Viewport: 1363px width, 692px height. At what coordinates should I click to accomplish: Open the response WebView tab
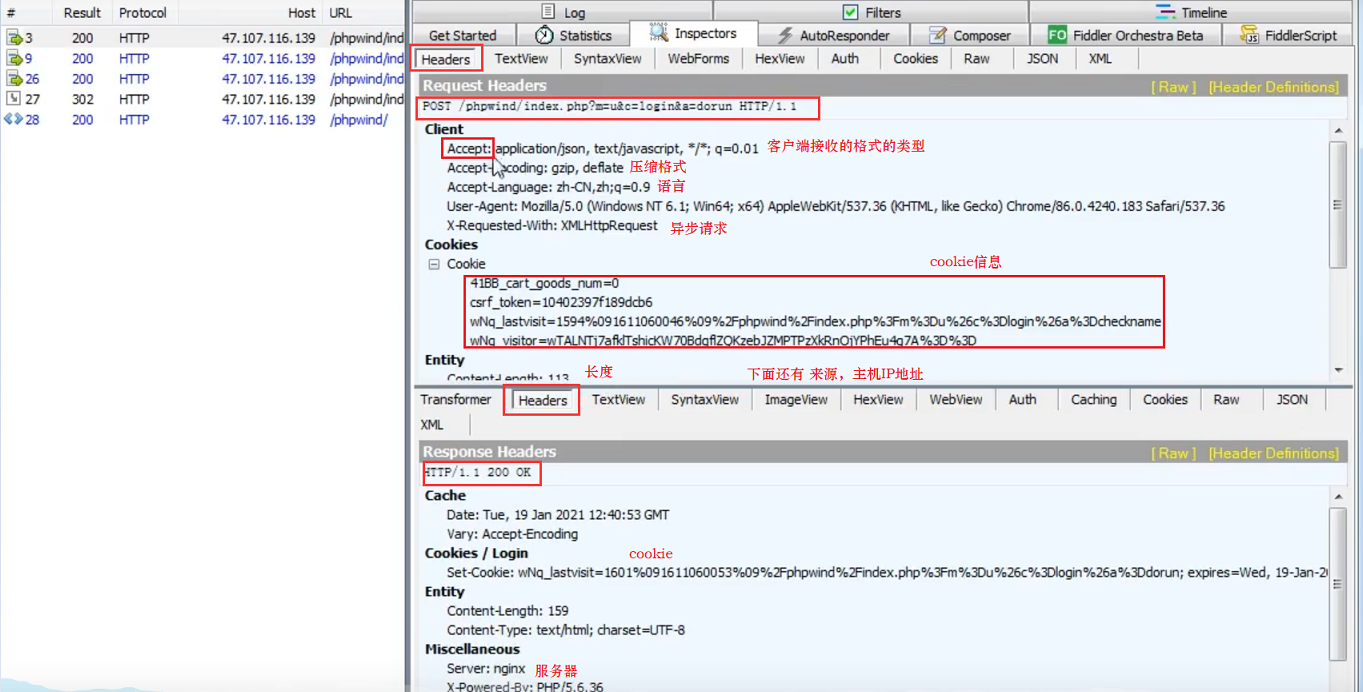(956, 400)
